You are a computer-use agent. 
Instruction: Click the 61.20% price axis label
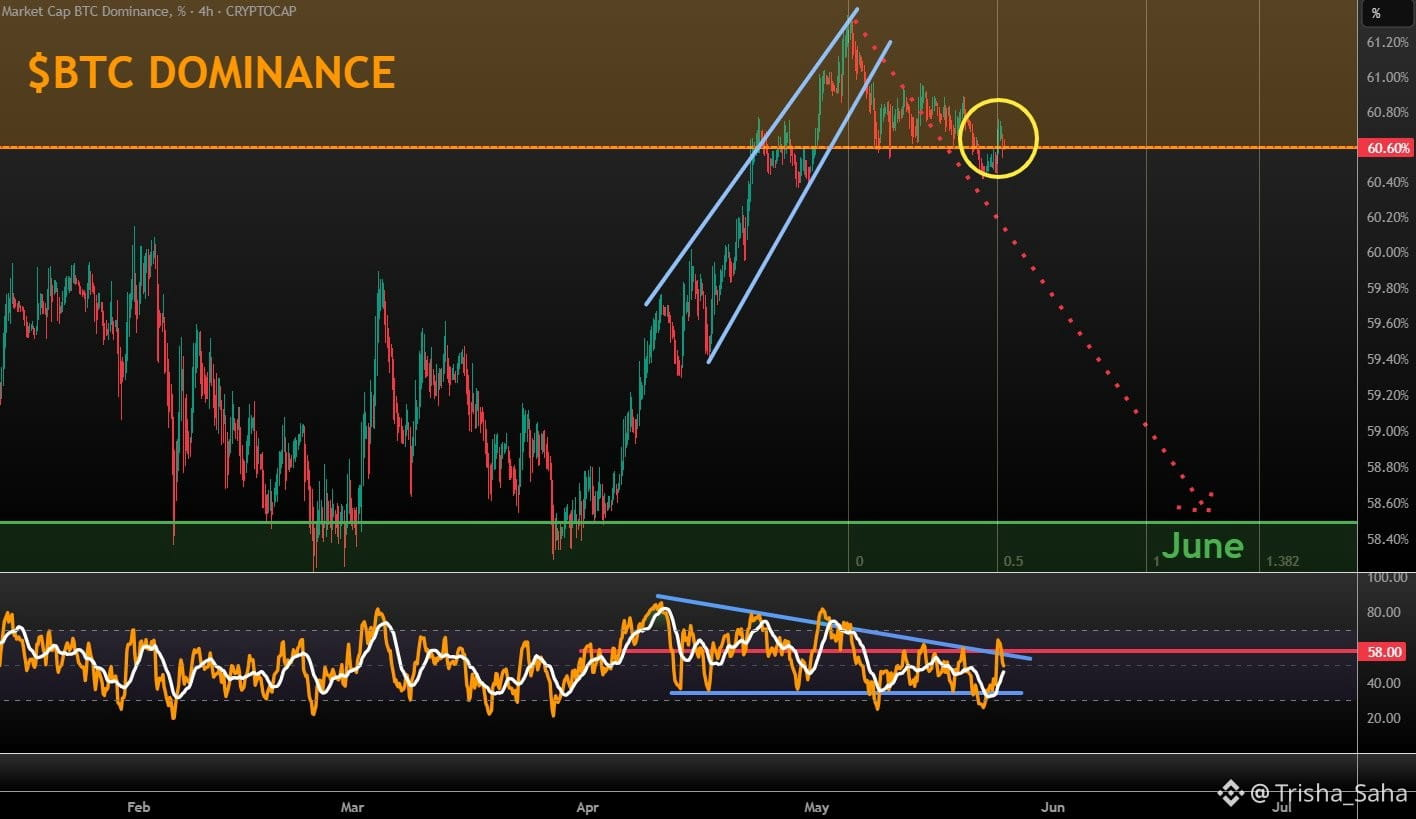[x=1387, y=42]
